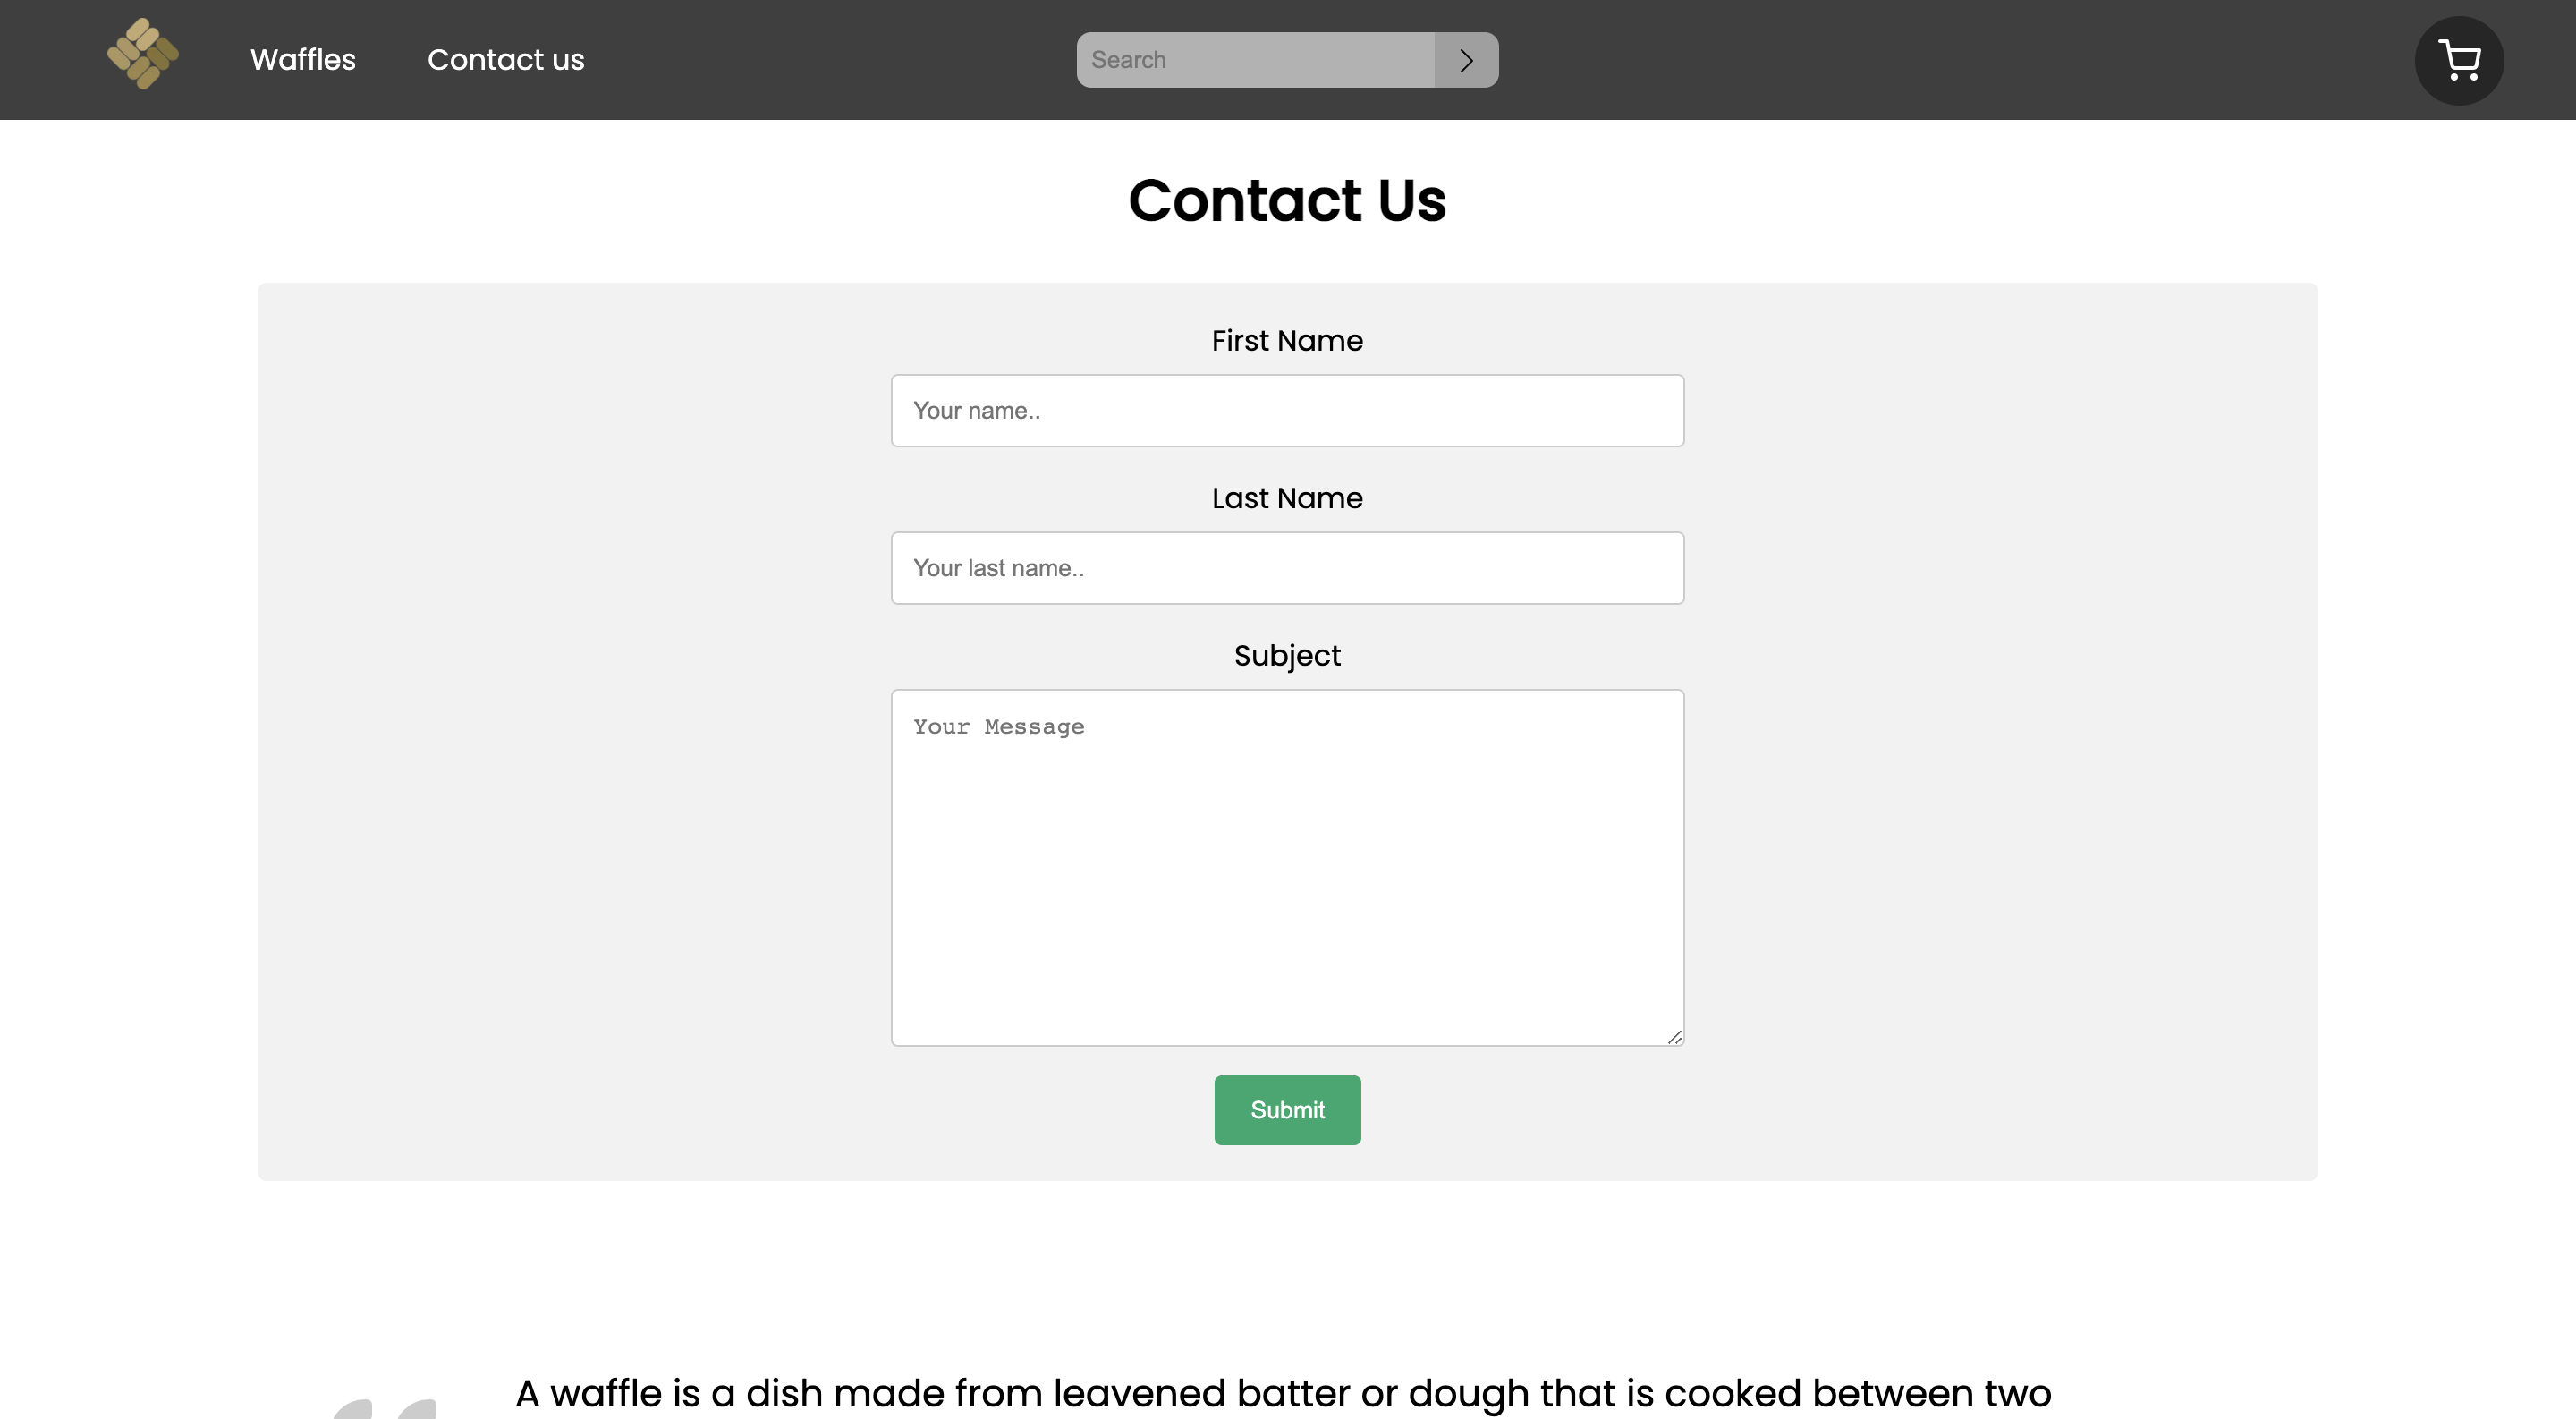Click inside the Your Message textarea
This screenshot has width=2576, height=1419.
[x=1287, y=867]
